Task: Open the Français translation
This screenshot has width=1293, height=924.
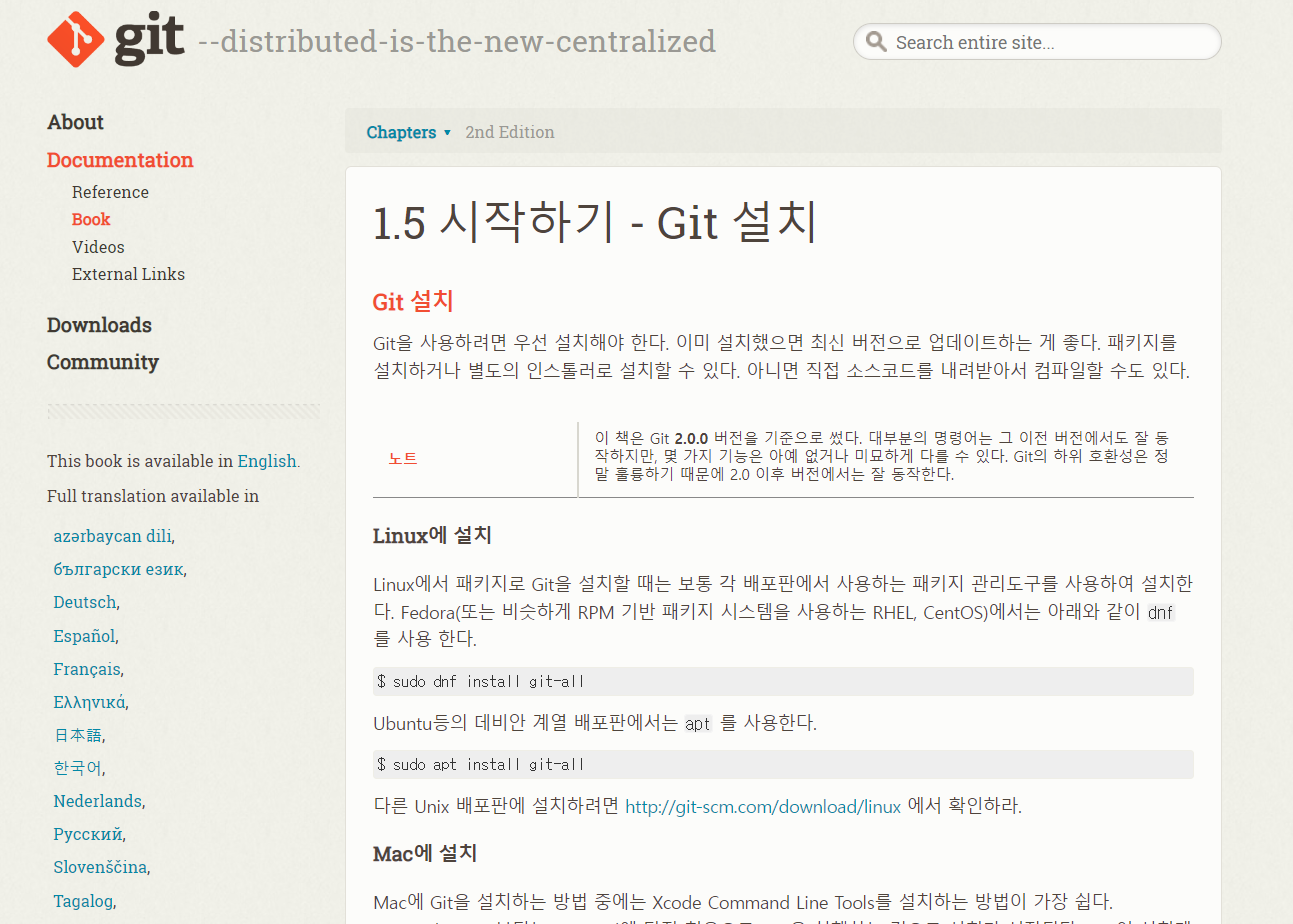Action: pos(87,669)
